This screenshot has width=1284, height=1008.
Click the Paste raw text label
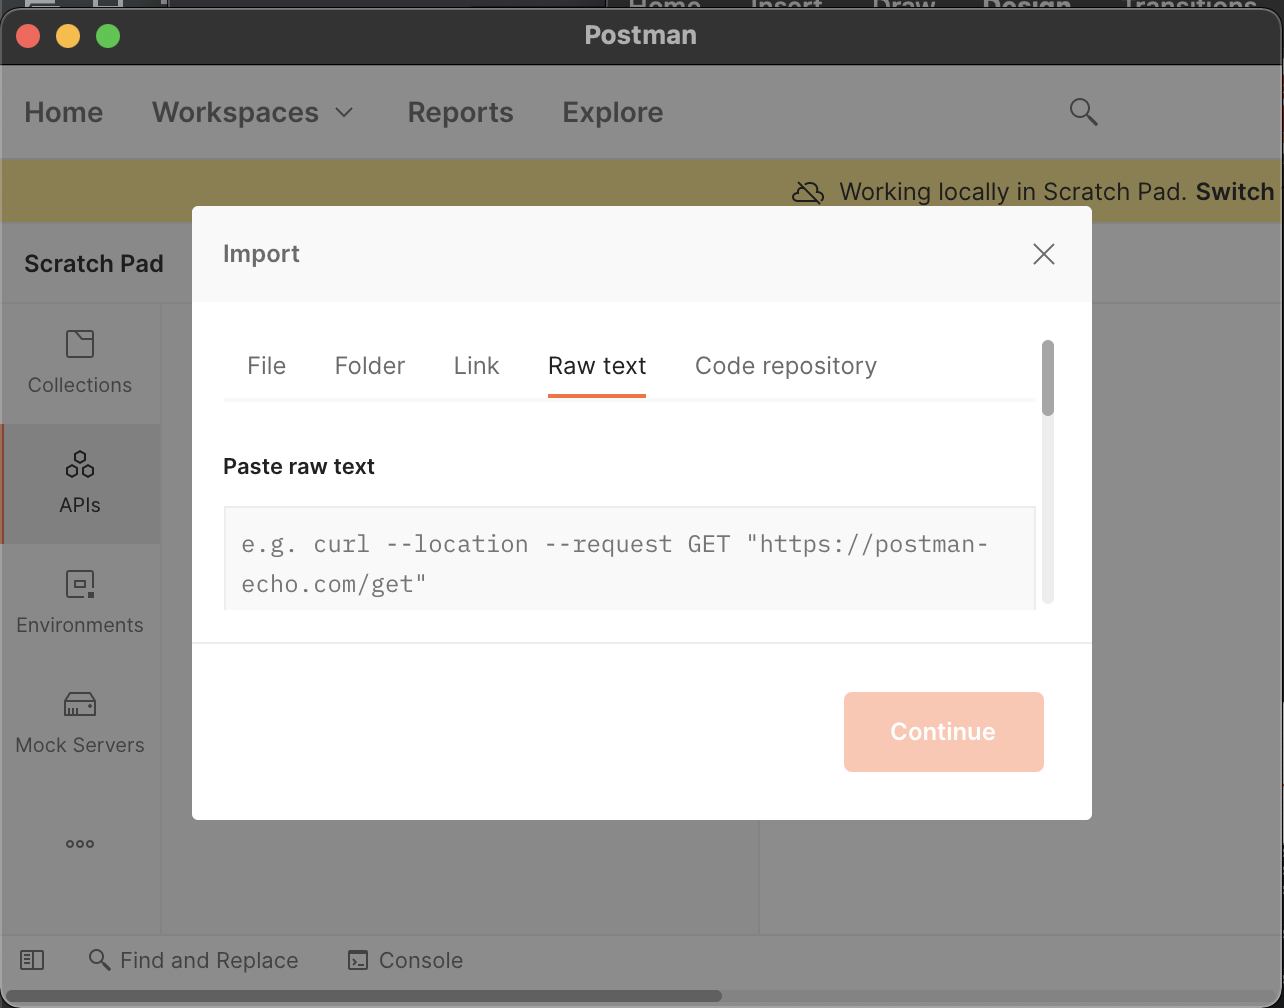coord(299,466)
